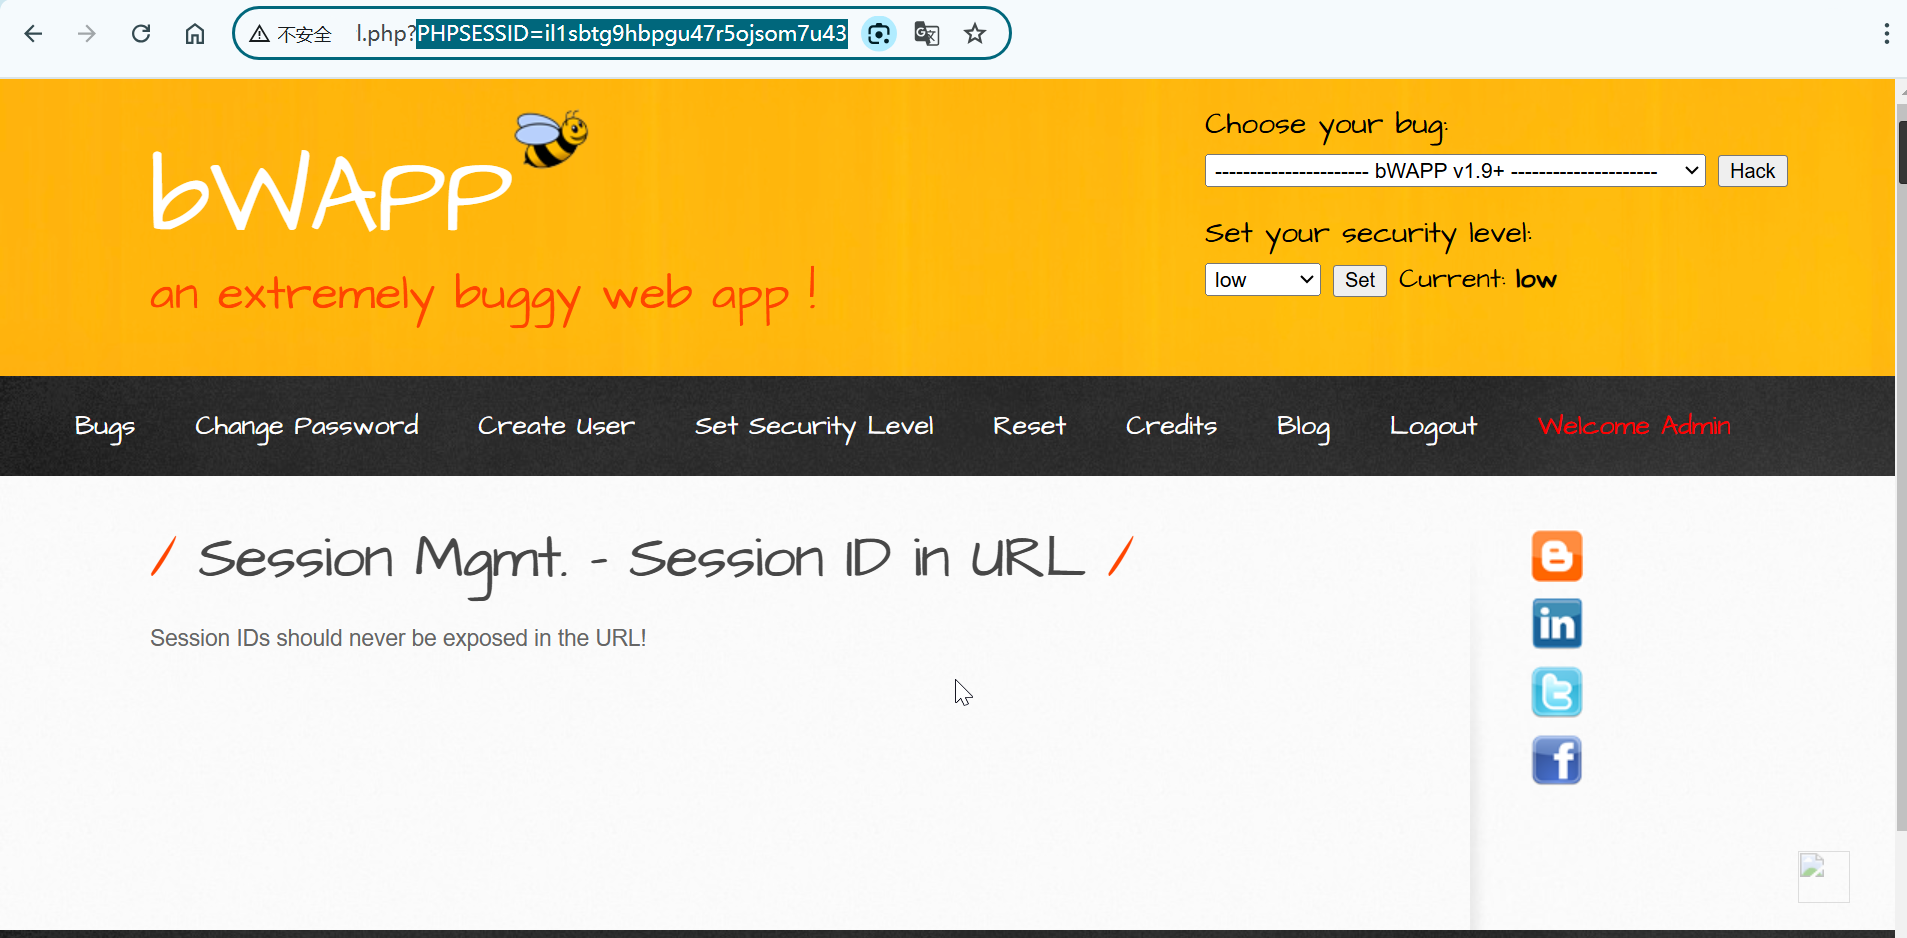
Task: Go to Change Password page
Action: point(306,426)
